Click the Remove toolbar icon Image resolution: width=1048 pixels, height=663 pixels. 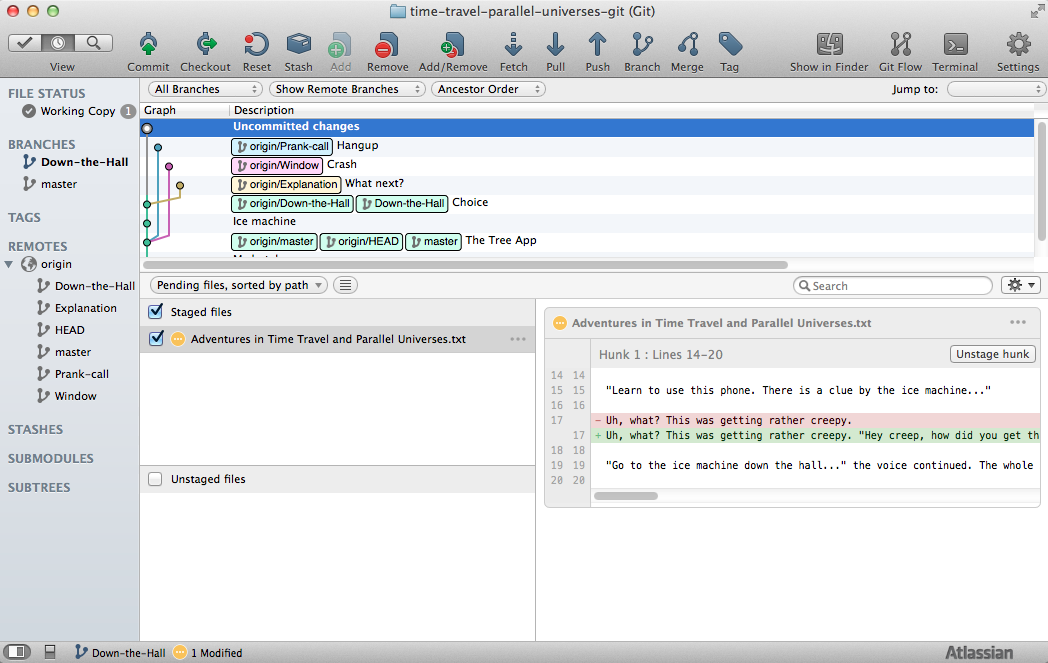coord(387,45)
